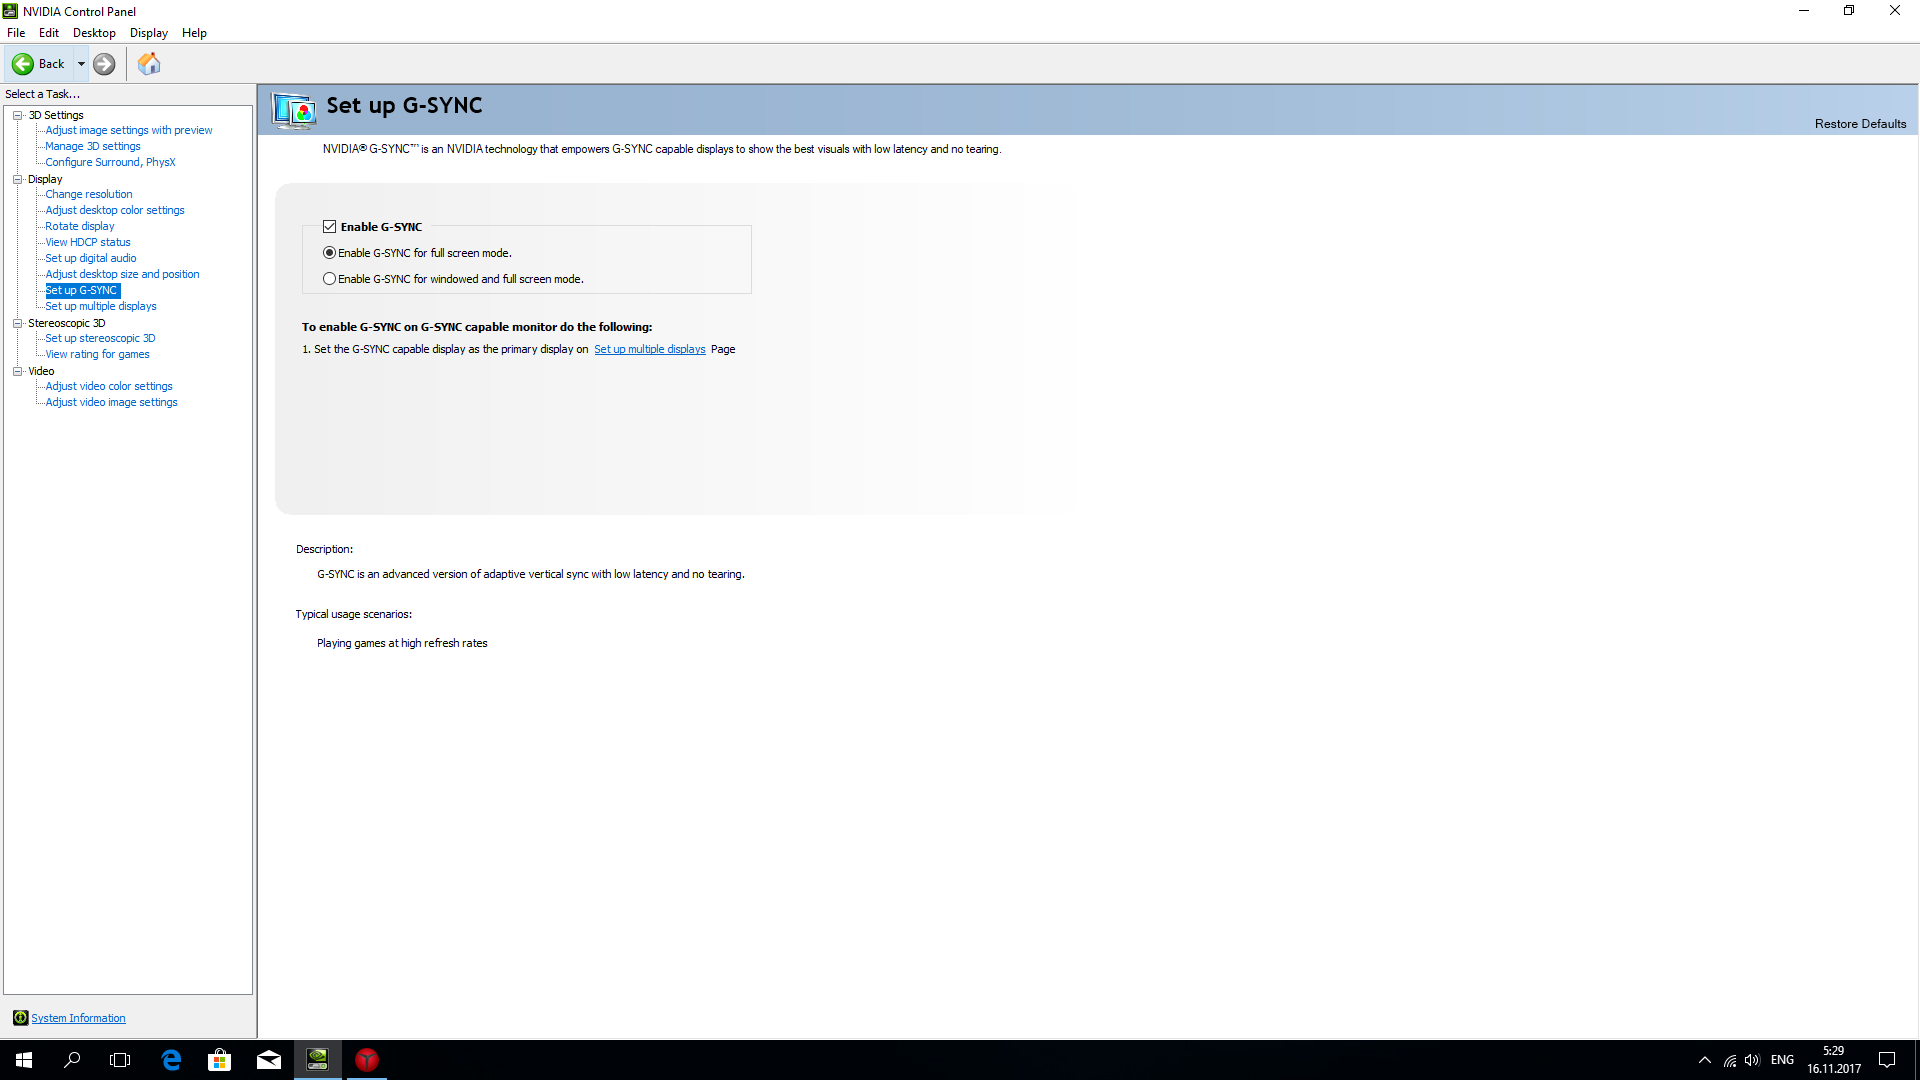1920x1080 pixels.
Task: Click the Back button label
Action: coord(51,64)
